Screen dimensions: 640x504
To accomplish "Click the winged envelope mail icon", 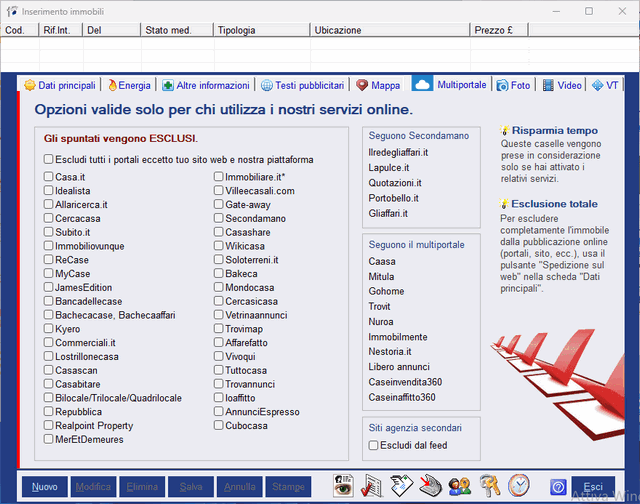I will tap(402, 486).
